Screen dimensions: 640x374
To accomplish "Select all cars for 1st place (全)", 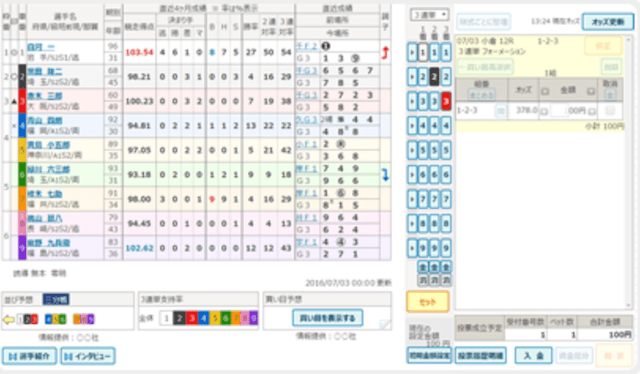I will [x=423, y=267].
